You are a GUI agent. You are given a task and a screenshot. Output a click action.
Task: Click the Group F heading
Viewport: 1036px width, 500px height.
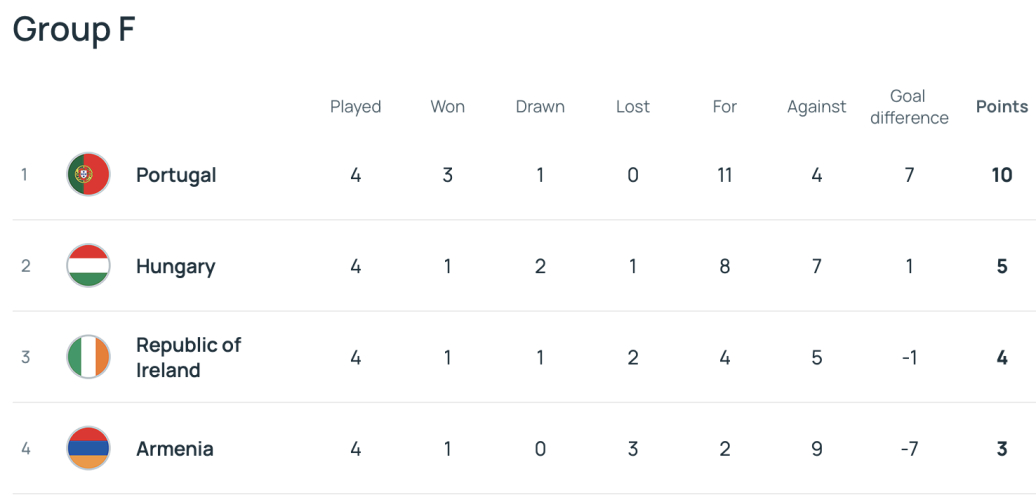point(73,30)
